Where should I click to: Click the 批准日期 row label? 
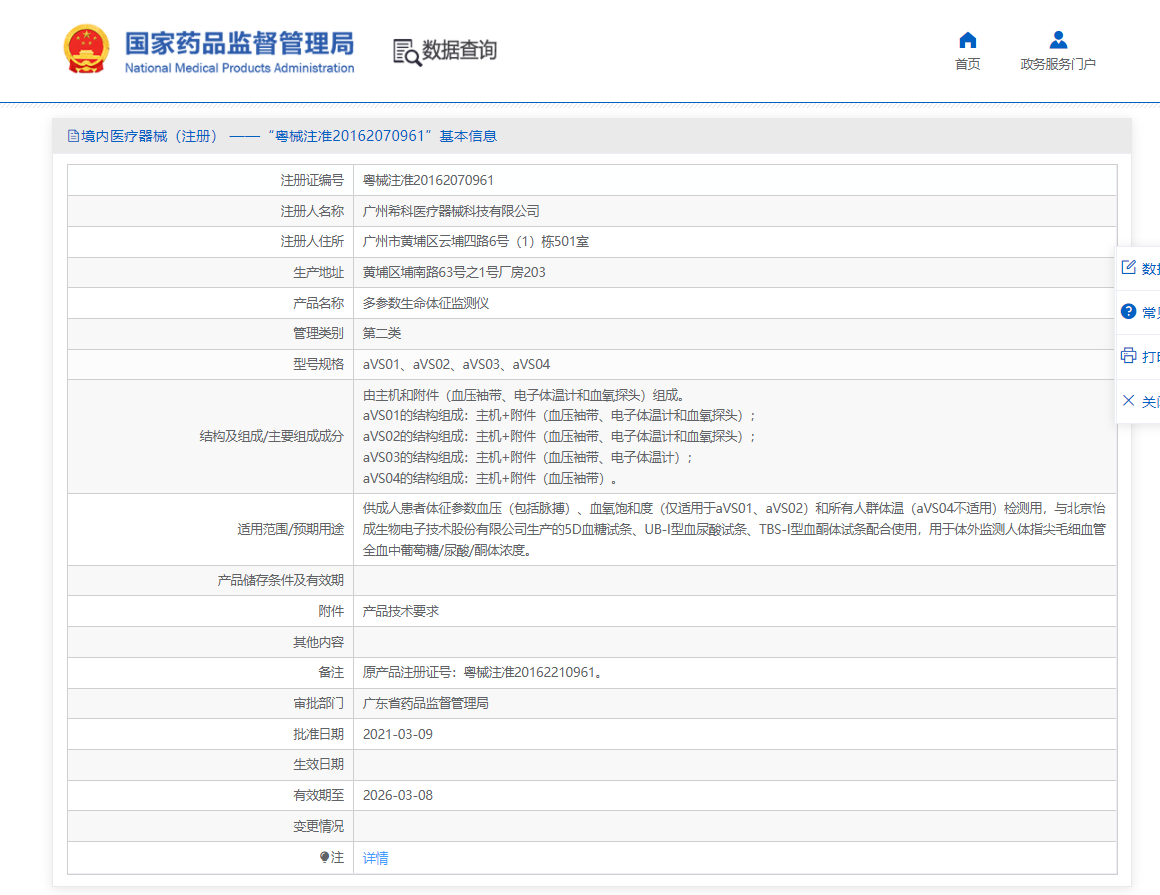point(318,734)
